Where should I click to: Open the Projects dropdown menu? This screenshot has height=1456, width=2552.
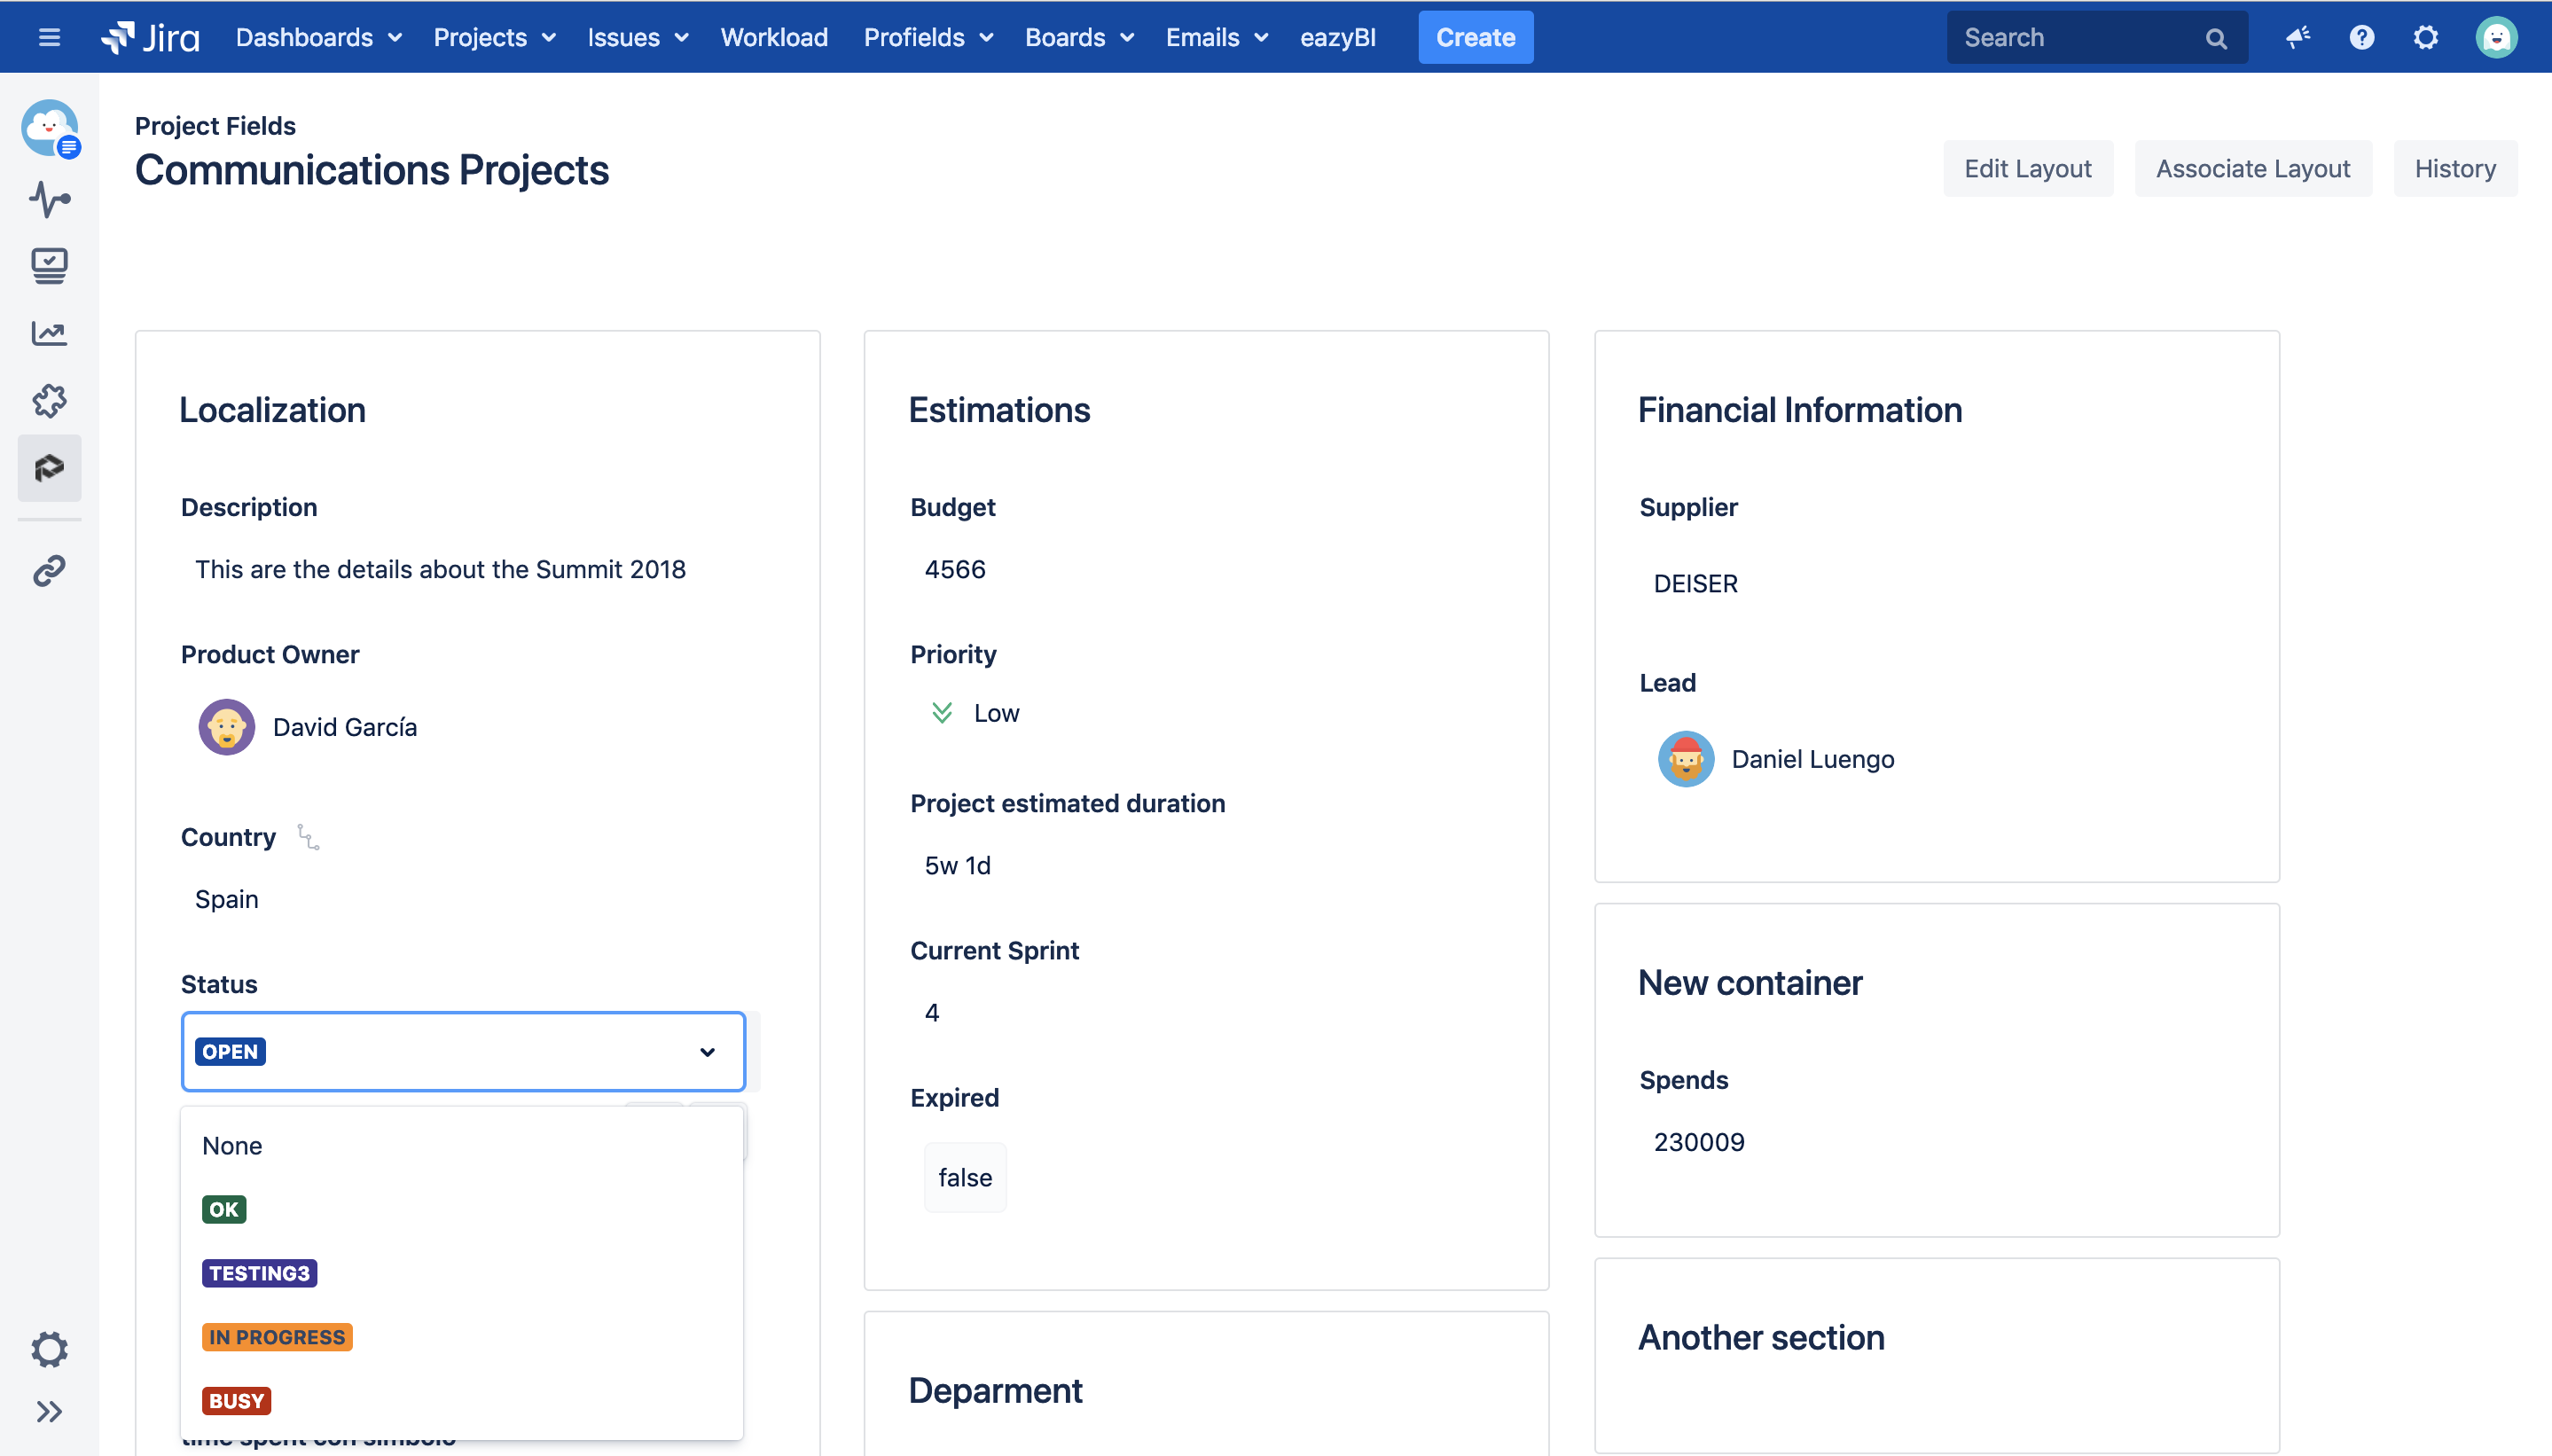pyautogui.click(x=494, y=37)
